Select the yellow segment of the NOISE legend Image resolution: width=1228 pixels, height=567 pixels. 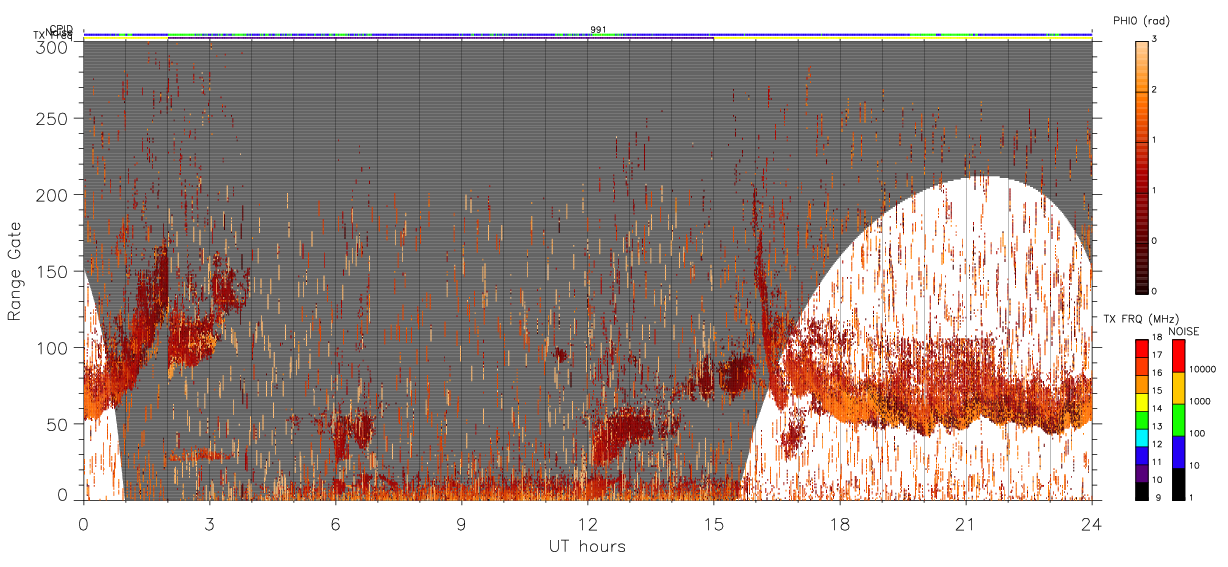tap(1178, 388)
